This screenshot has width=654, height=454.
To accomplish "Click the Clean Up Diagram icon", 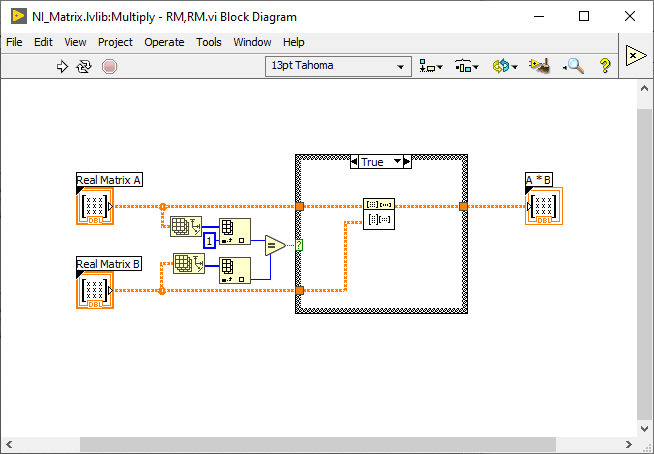I will [x=541, y=66].
